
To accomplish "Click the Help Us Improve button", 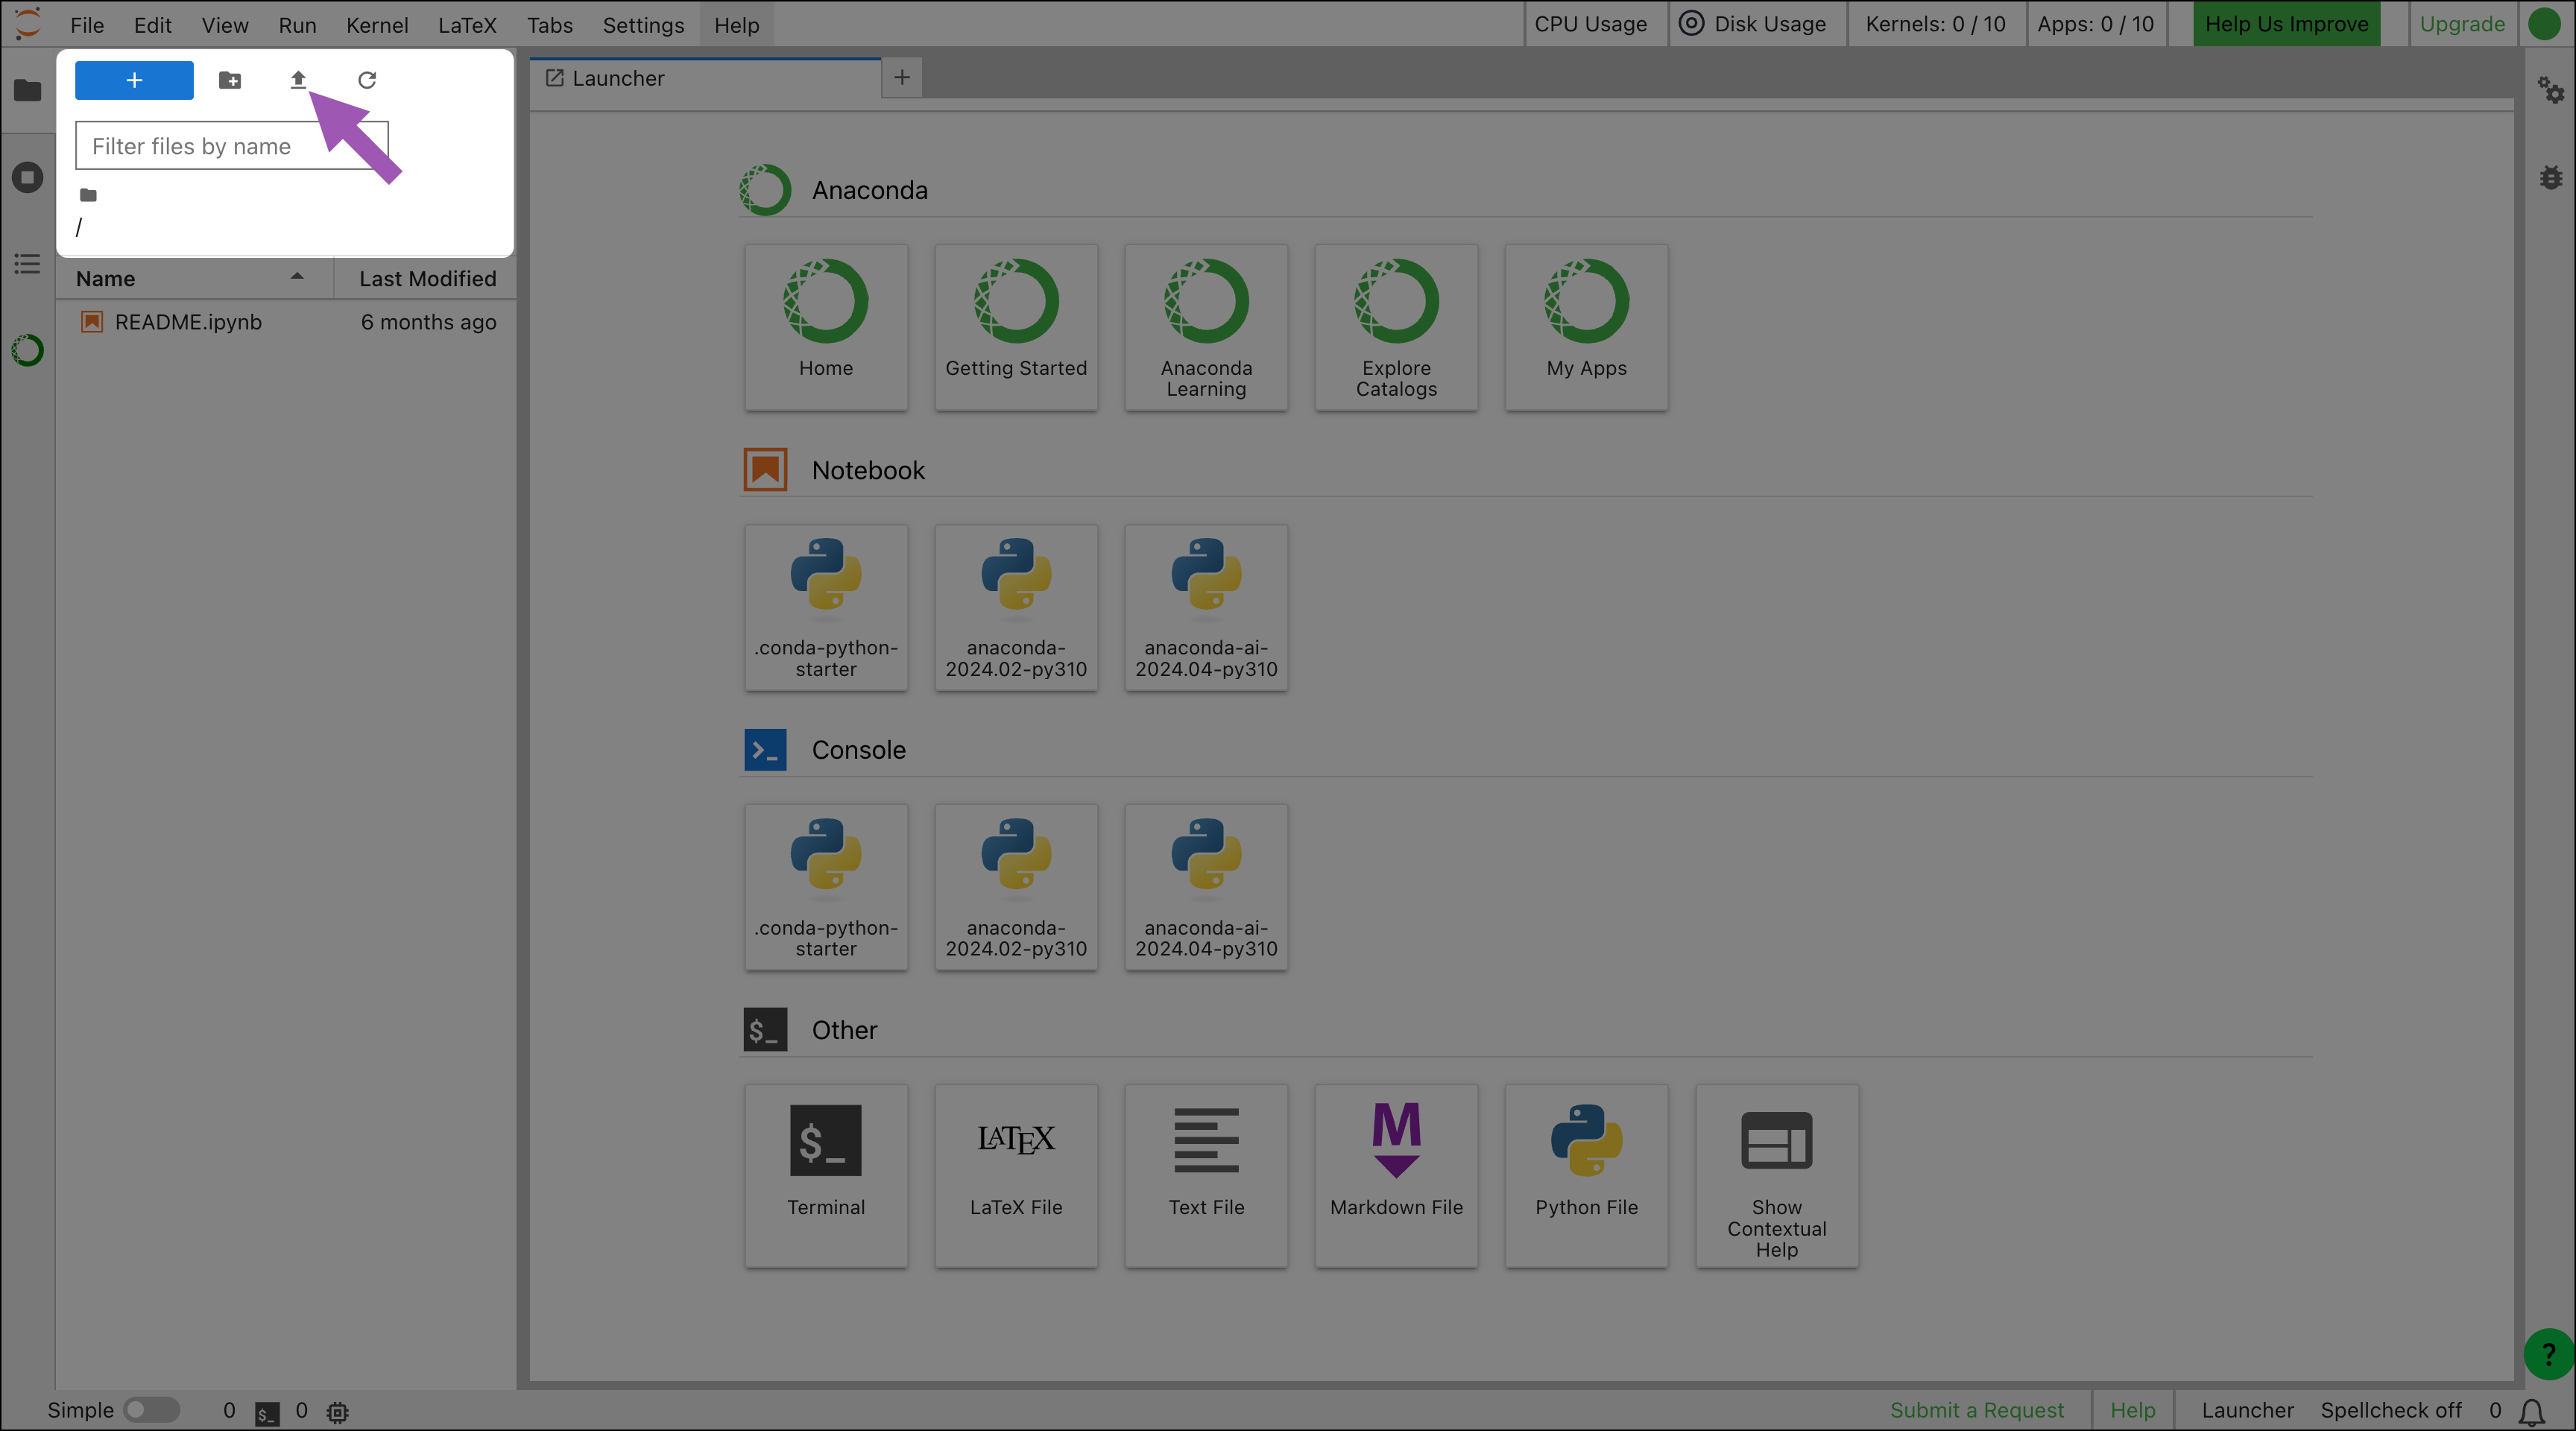I will tap(2286, 24).
